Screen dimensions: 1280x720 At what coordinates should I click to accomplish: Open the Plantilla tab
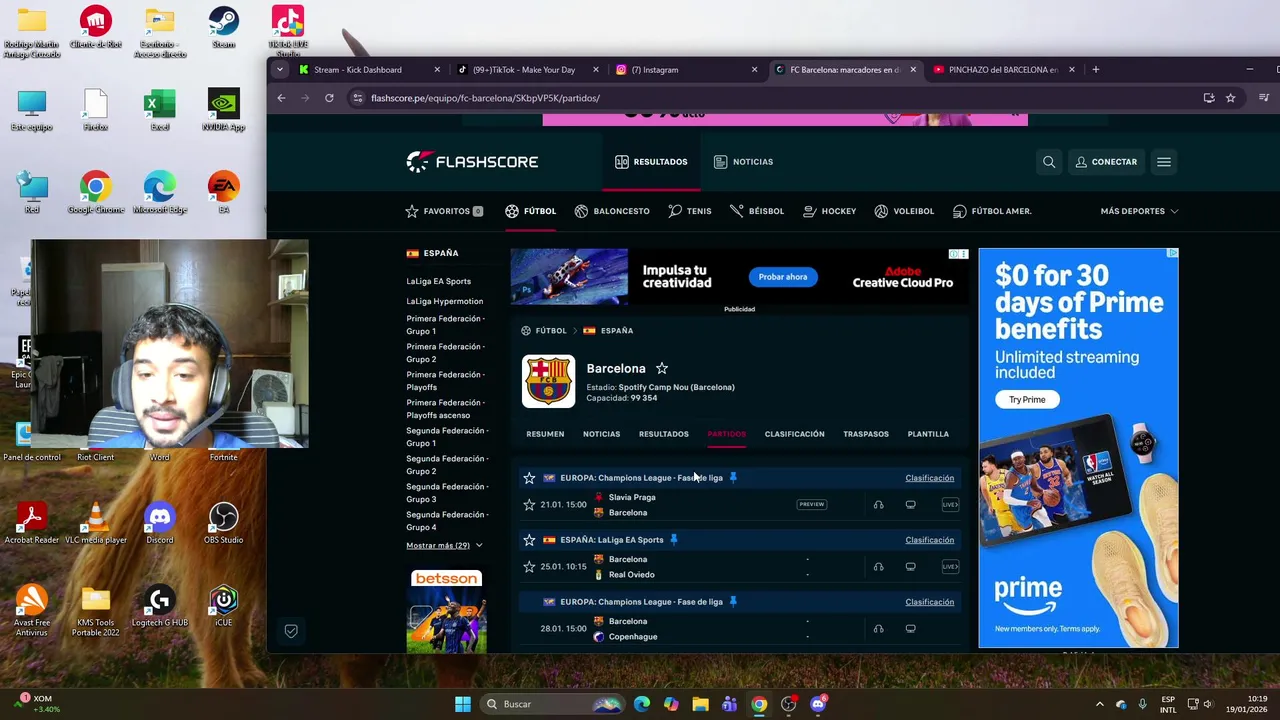(928, 434)
